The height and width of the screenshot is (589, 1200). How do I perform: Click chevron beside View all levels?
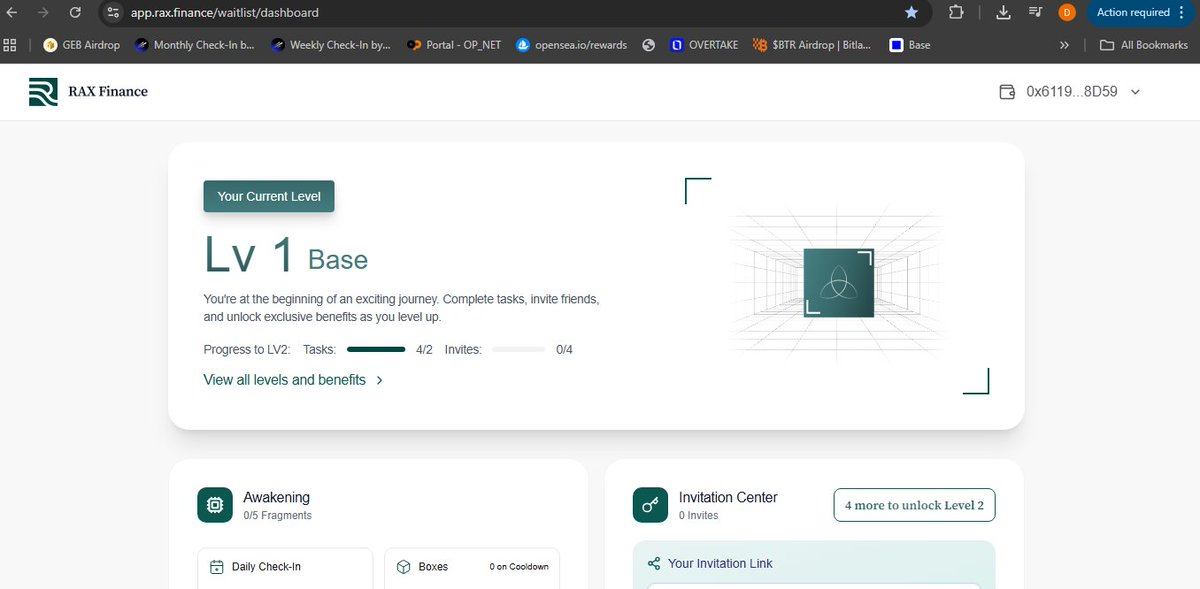click(380, 380)
